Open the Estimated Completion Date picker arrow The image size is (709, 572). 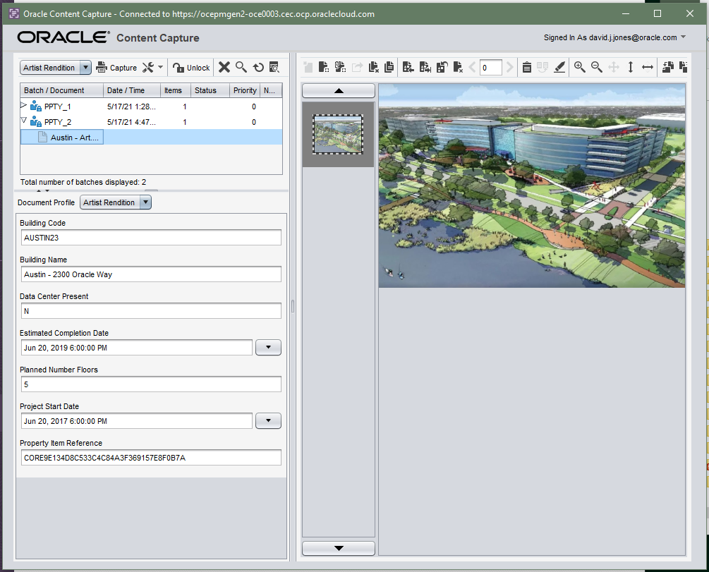[268, 347]
